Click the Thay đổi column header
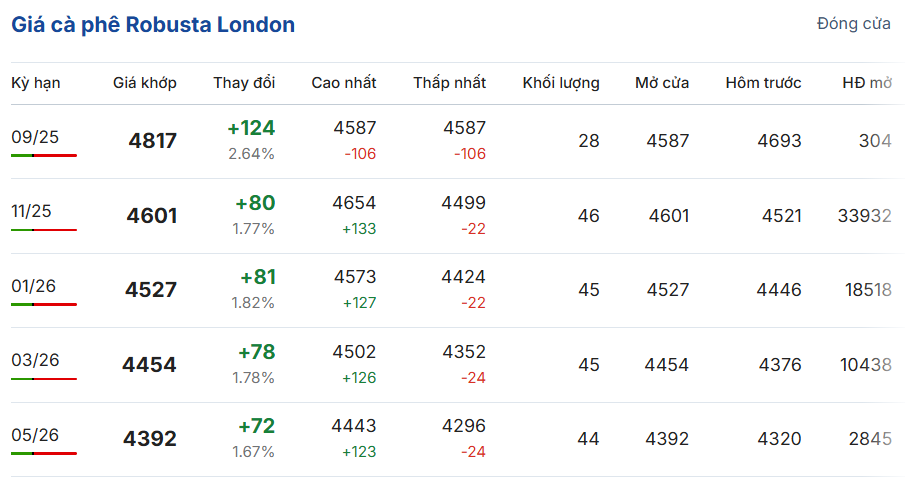The height and width of the screenshot is (482, 911). pos(244,83)
